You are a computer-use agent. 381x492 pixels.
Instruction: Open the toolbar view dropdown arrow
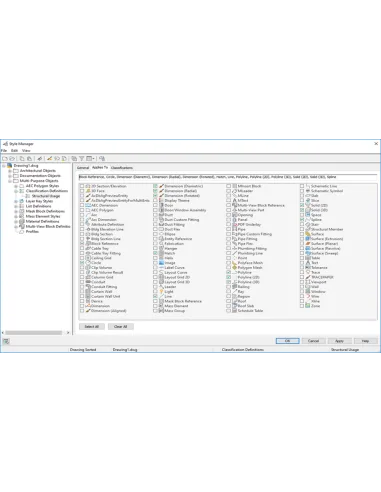coord(94,159)
